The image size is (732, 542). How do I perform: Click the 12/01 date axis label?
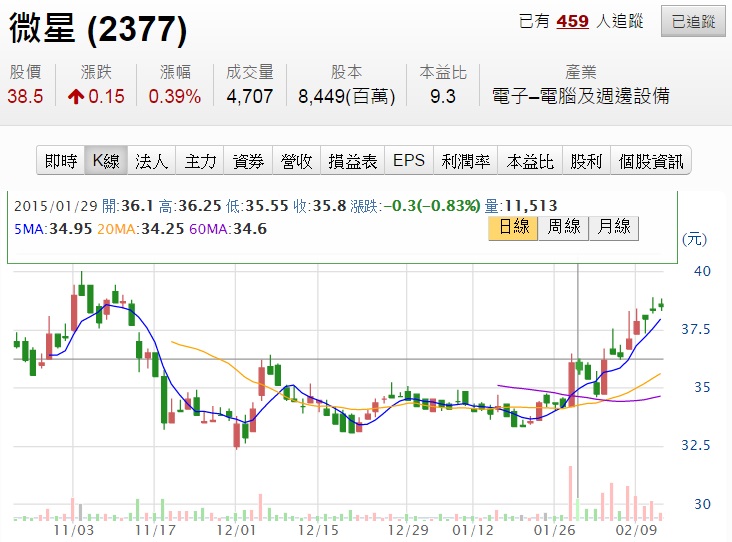(236, 530)
